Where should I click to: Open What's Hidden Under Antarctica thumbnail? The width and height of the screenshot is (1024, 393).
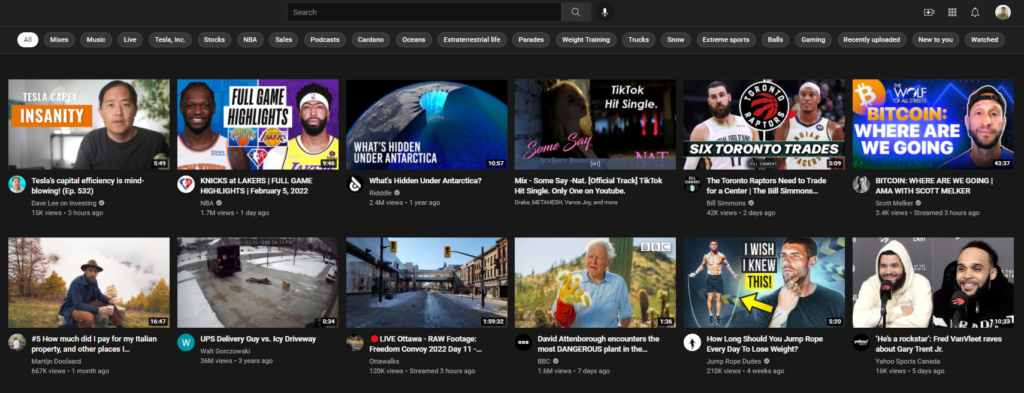tap(426, 125)
